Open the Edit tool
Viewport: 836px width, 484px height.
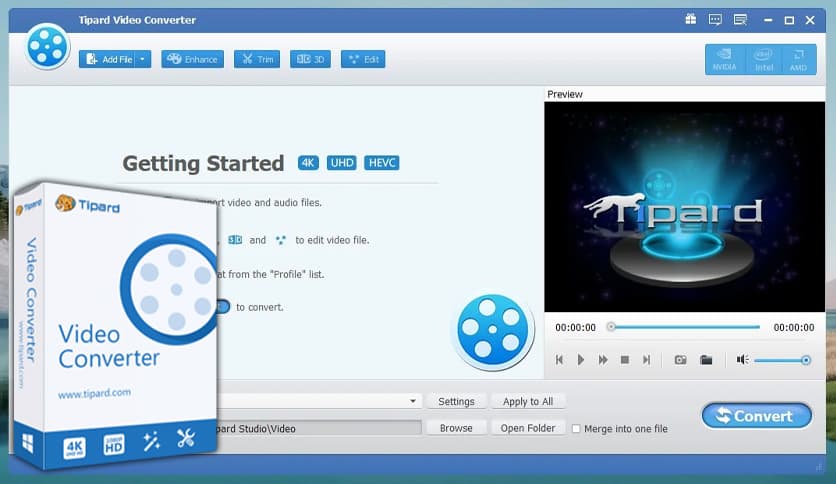[363, 59]
